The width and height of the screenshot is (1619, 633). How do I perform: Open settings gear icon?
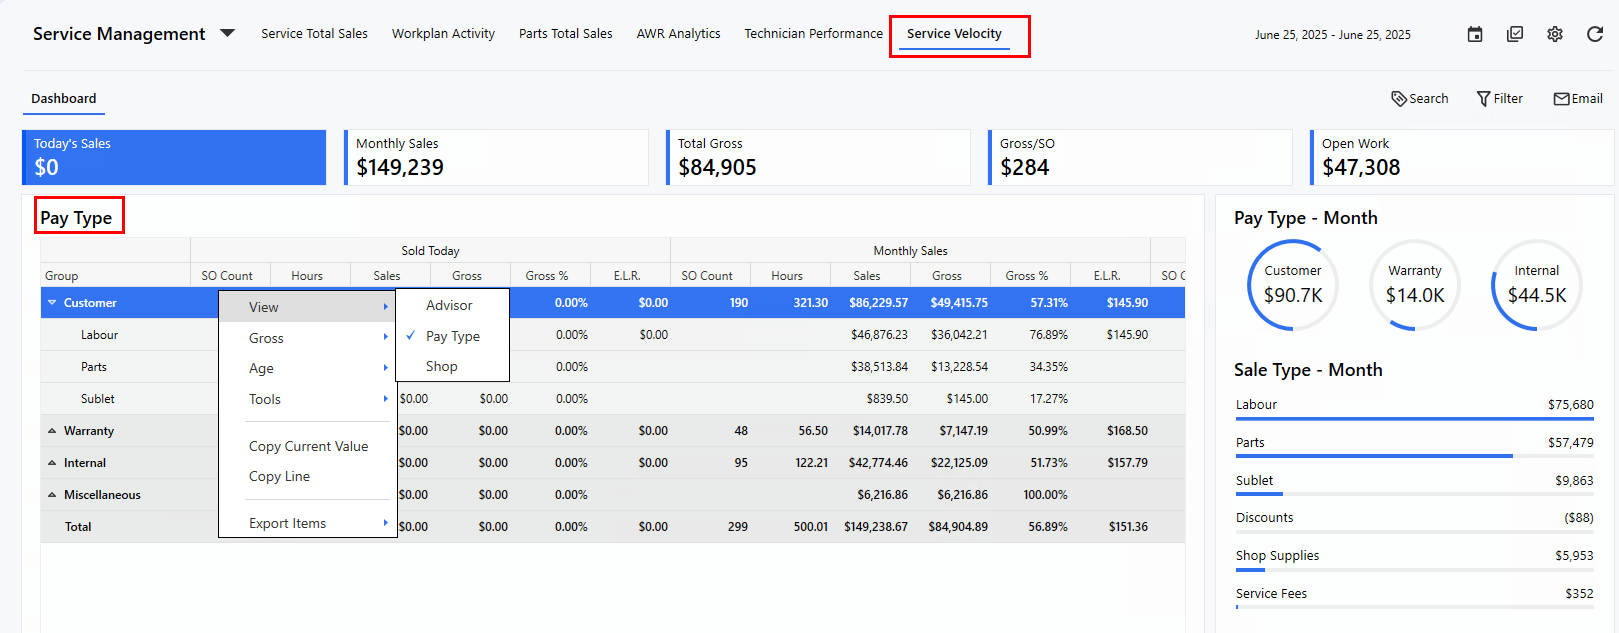tap(1555, 35)
